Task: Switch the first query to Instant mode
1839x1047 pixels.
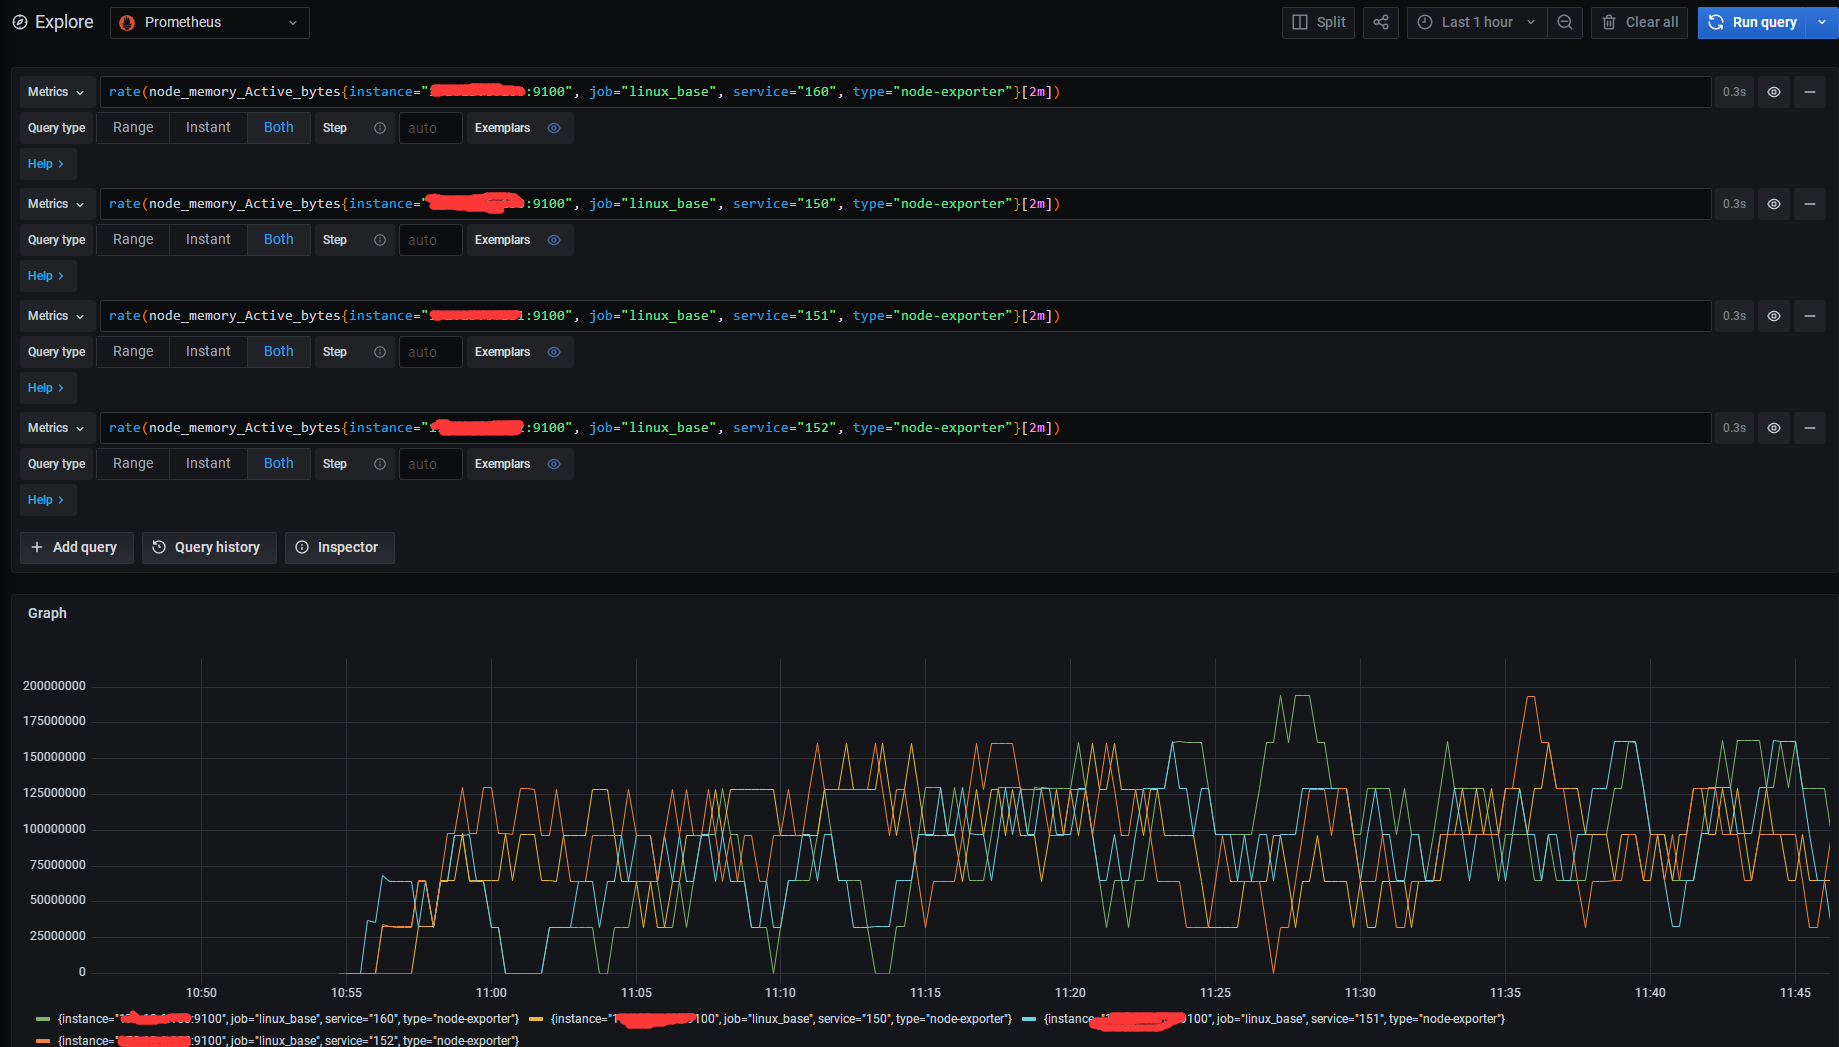Action: coord(207,127)
